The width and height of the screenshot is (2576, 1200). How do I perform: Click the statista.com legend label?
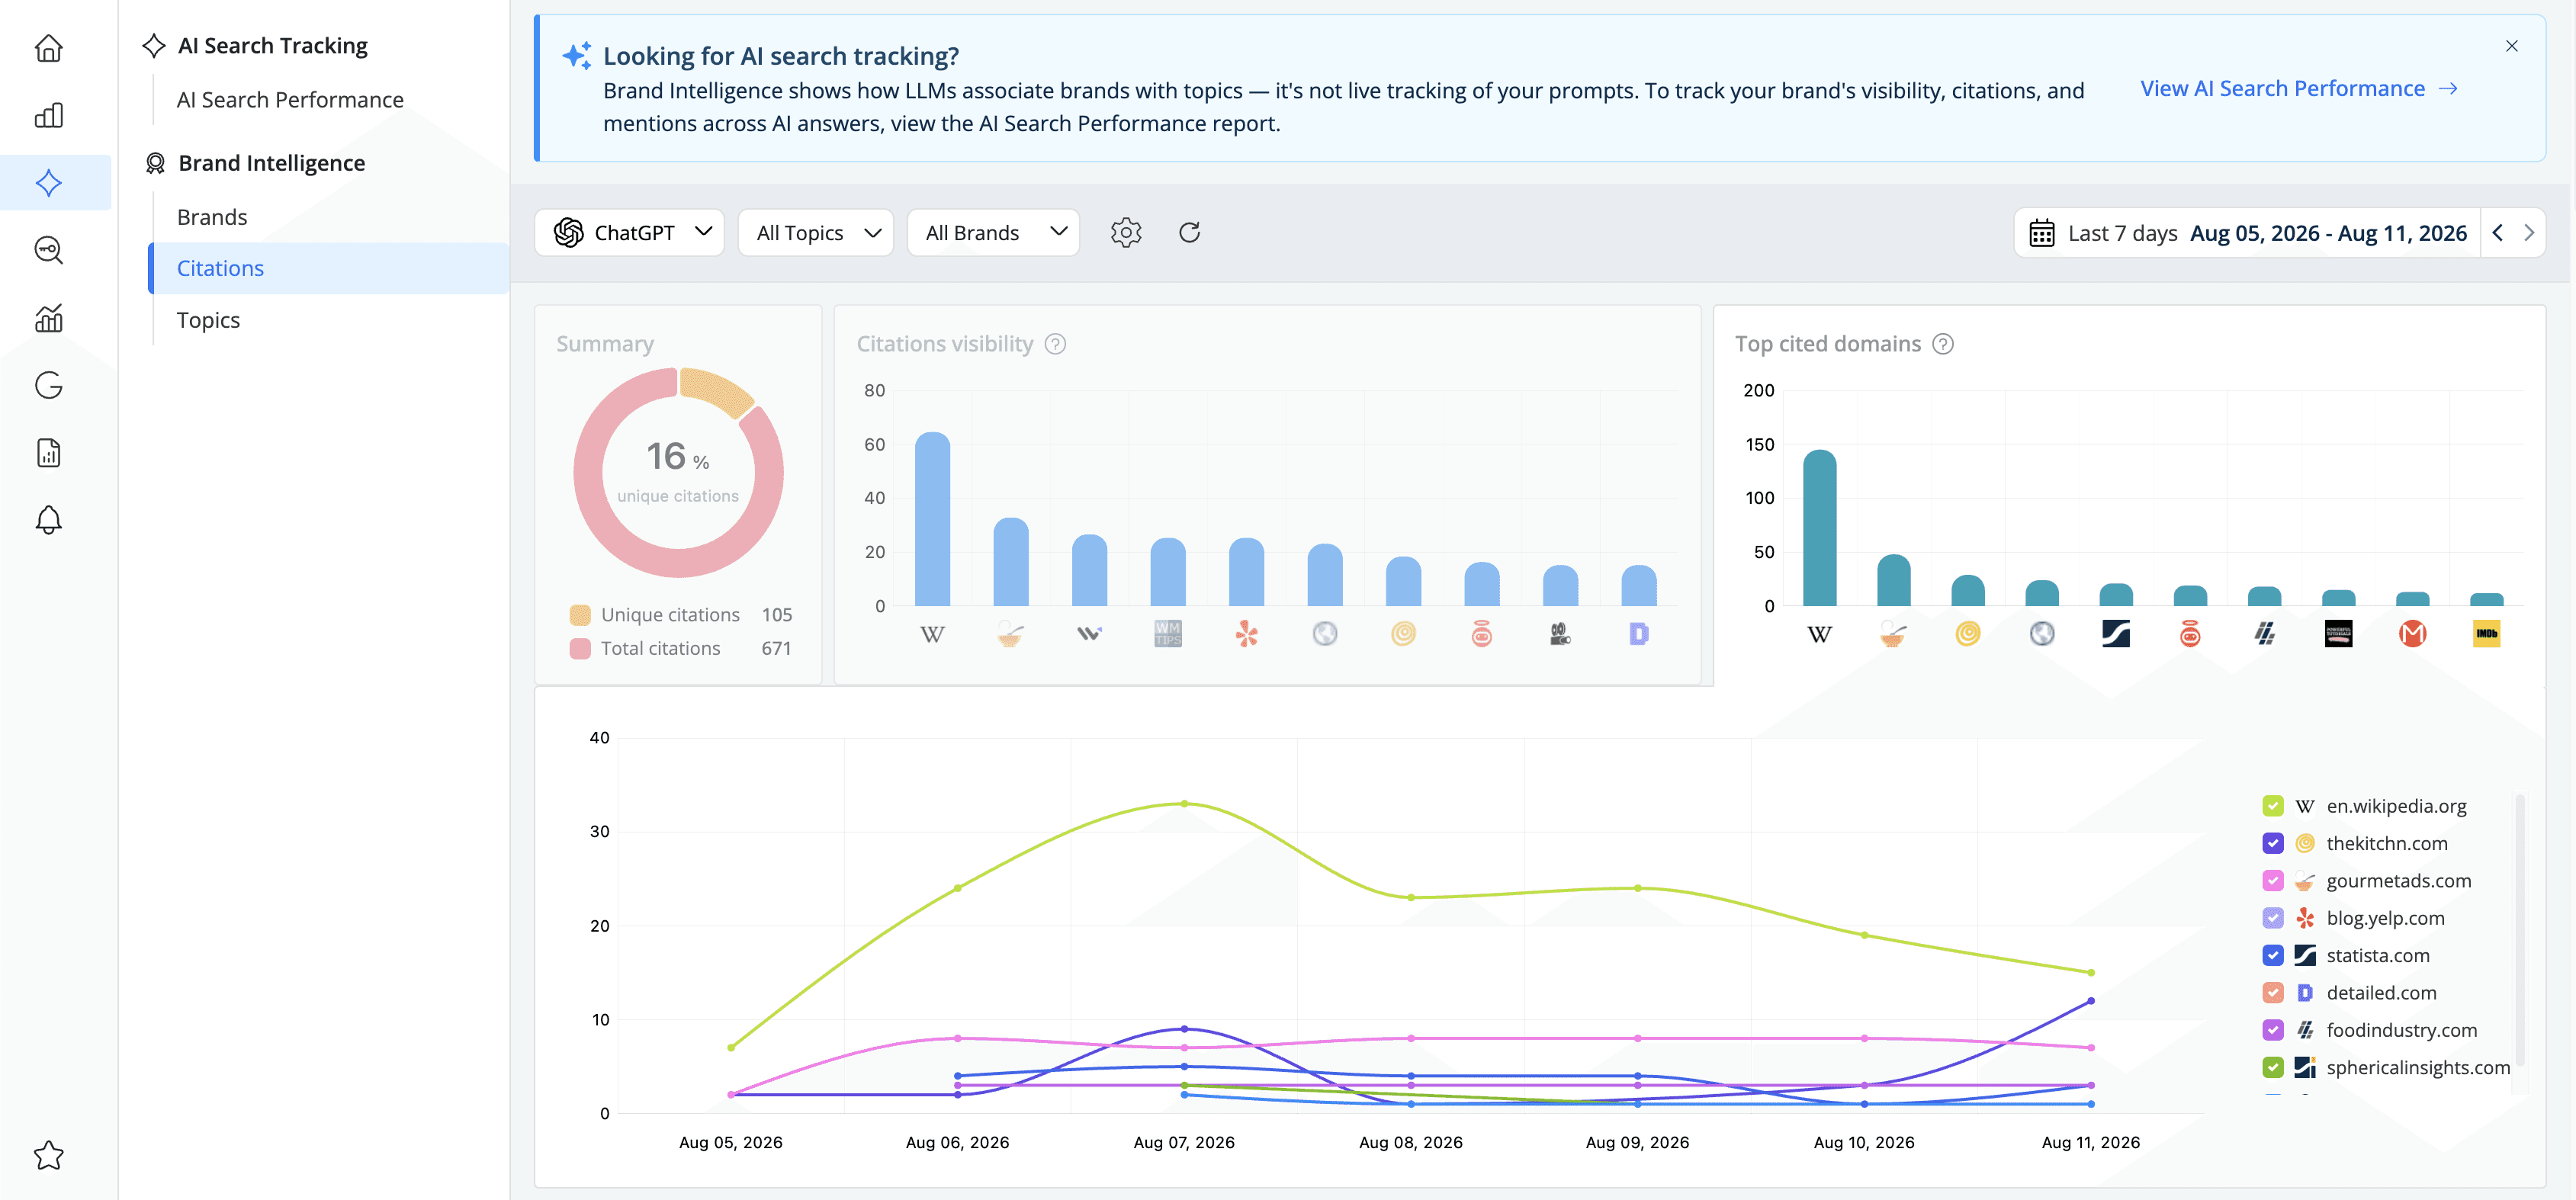(2377, 955)
